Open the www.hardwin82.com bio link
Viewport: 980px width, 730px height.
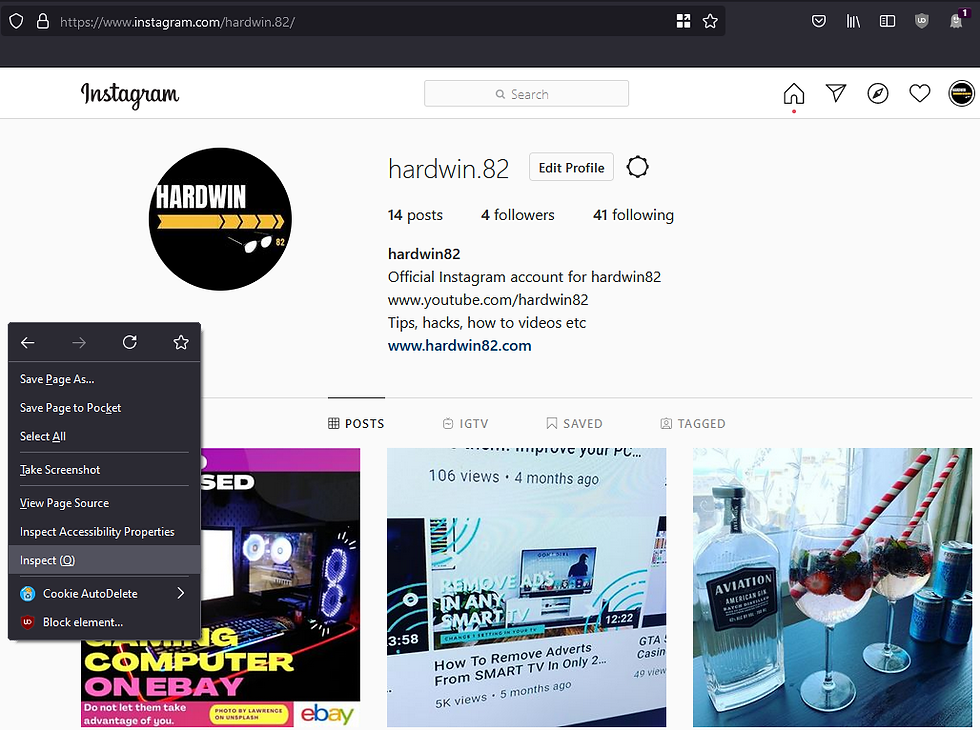(459, 346)
